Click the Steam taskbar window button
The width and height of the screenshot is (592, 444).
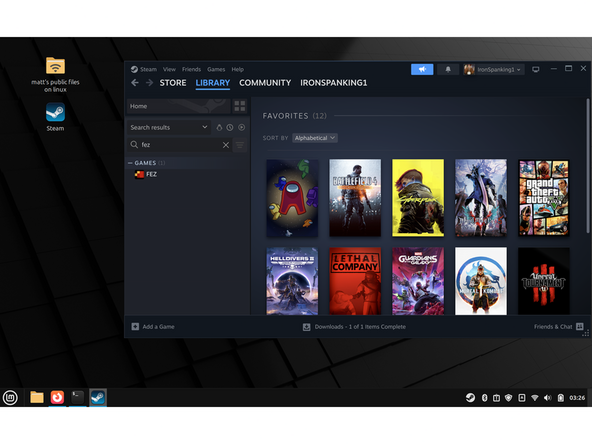coord(98,397)
